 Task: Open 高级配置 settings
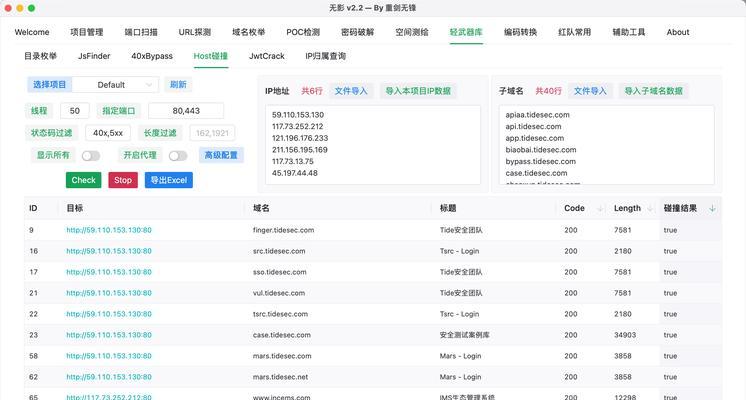coord(221,155)
